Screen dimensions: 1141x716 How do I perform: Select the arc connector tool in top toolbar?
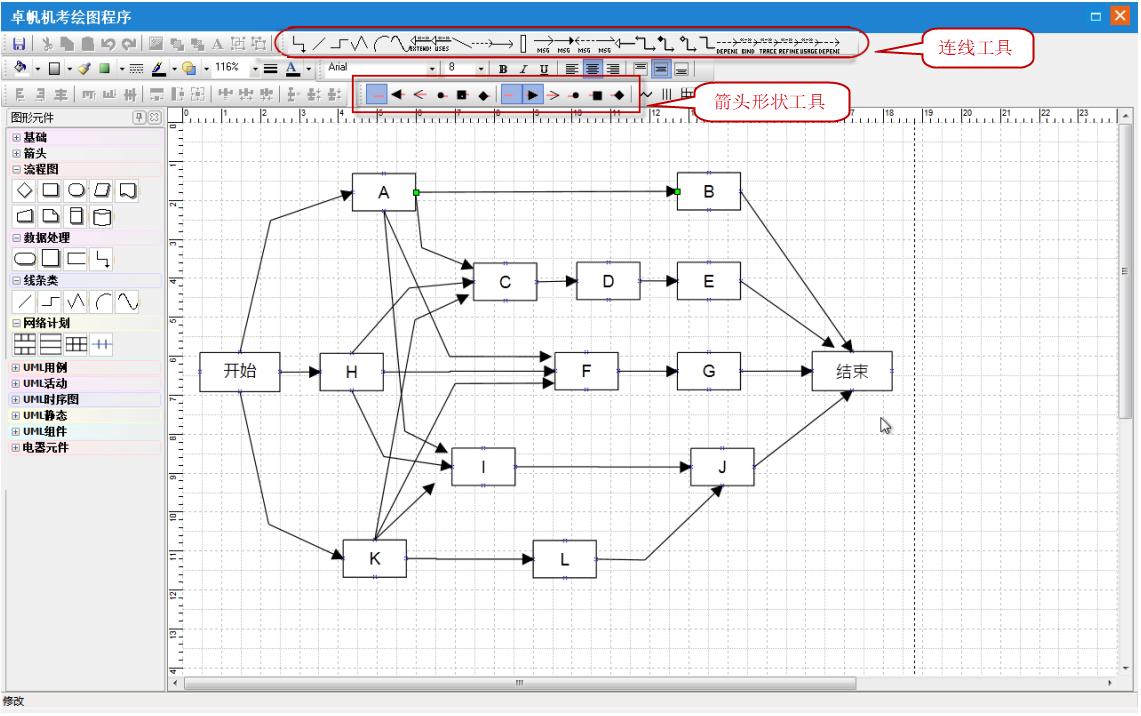[379, 44]
